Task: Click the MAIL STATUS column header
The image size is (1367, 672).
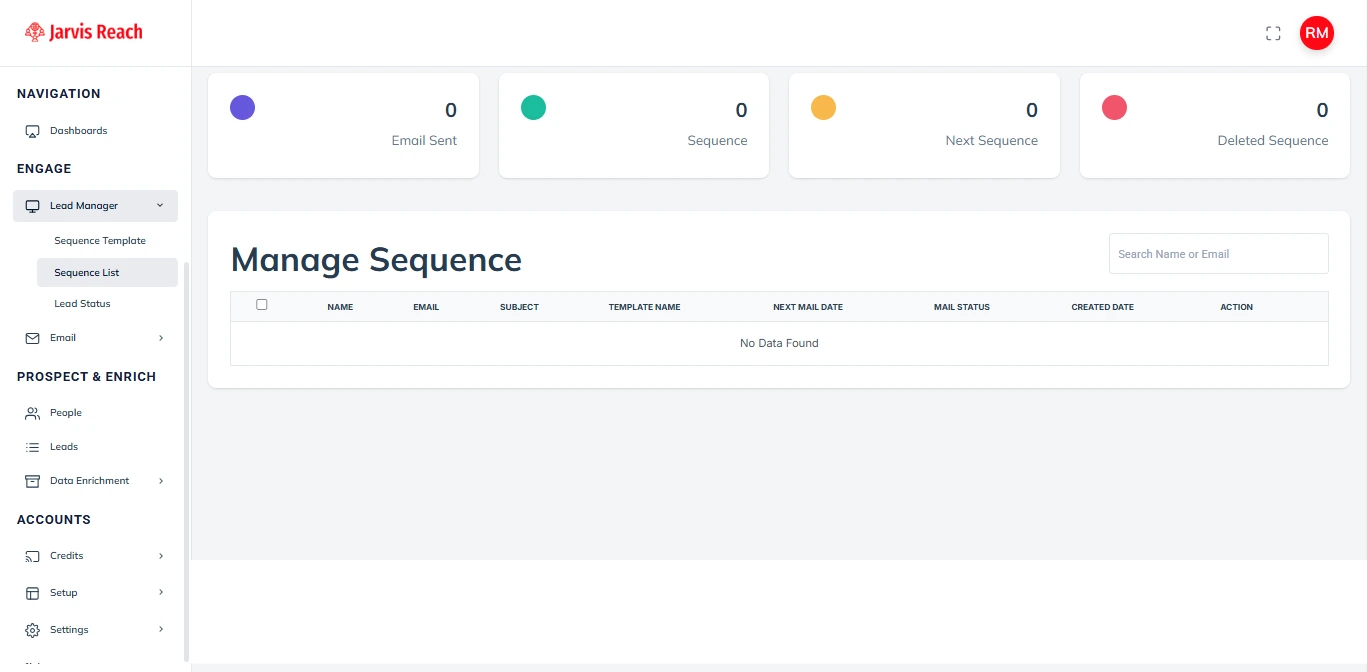Action: click(x=962, y=307)
